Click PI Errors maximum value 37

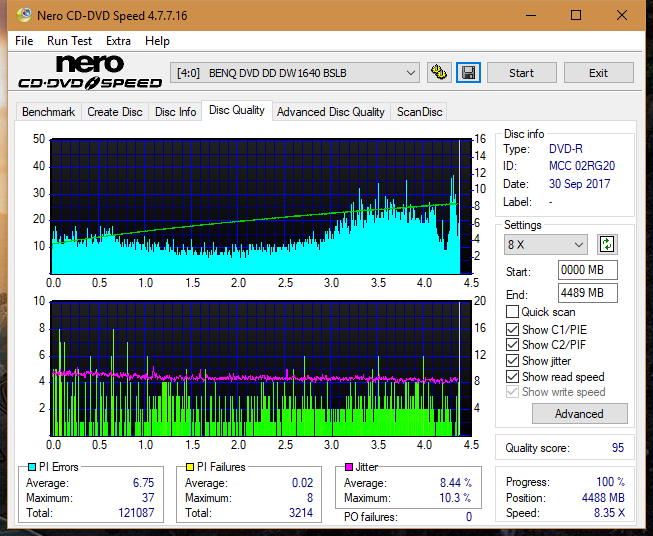click(x=148, y=498)
